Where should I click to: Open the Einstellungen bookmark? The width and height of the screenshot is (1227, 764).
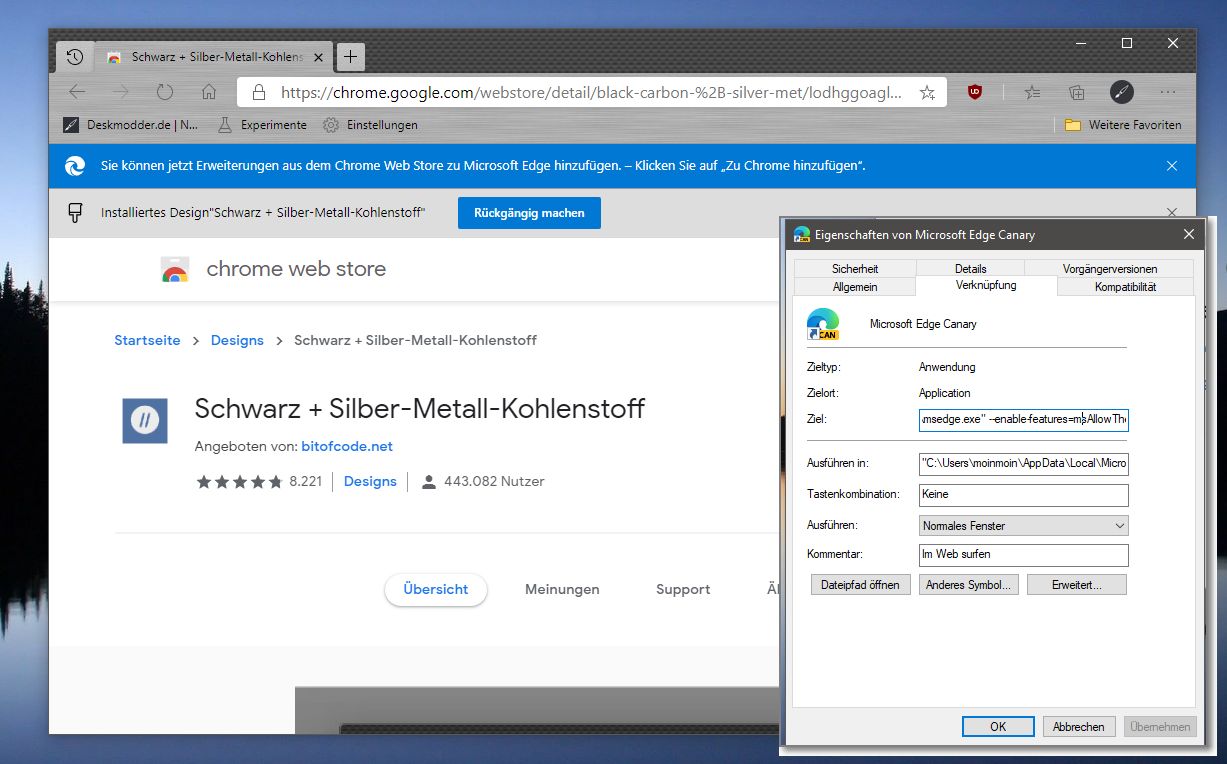(x=371, y=125)
